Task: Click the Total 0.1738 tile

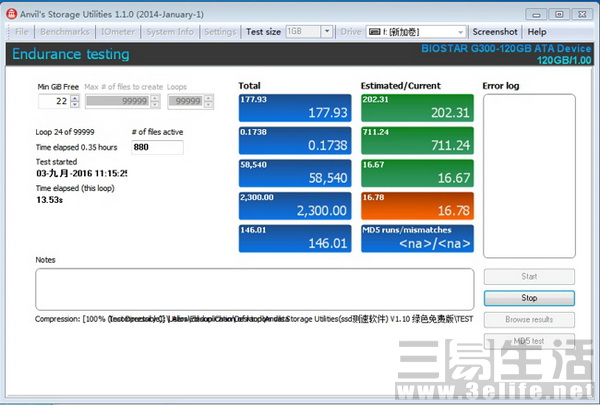Action: click(x=295, y=140)
